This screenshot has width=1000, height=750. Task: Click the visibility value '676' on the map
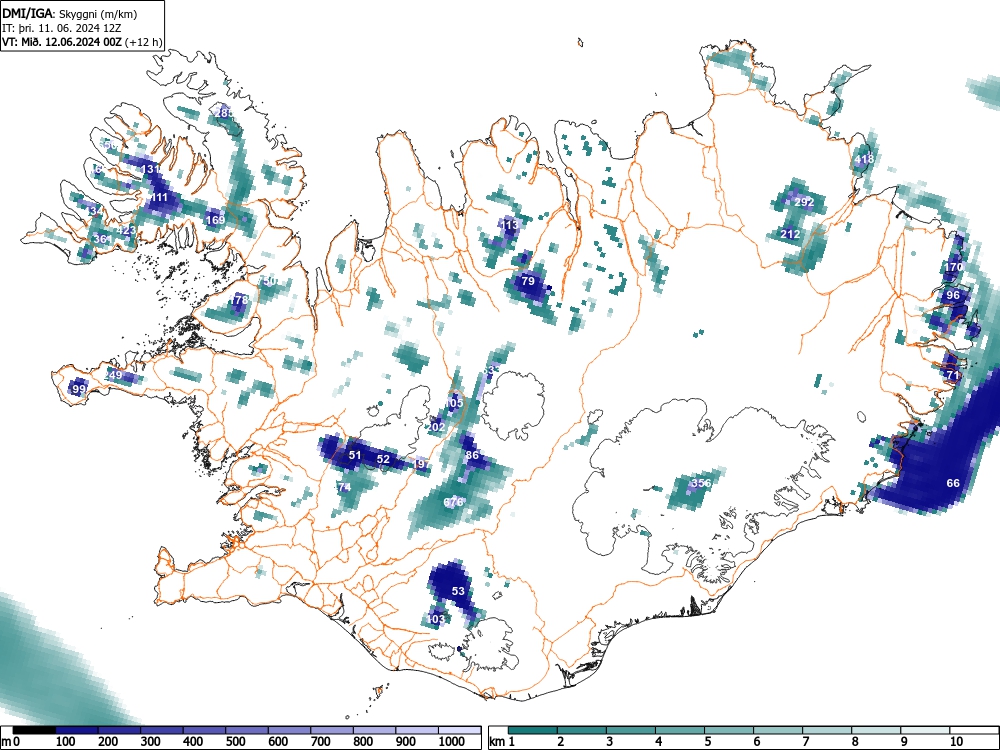tap(453, 502)
